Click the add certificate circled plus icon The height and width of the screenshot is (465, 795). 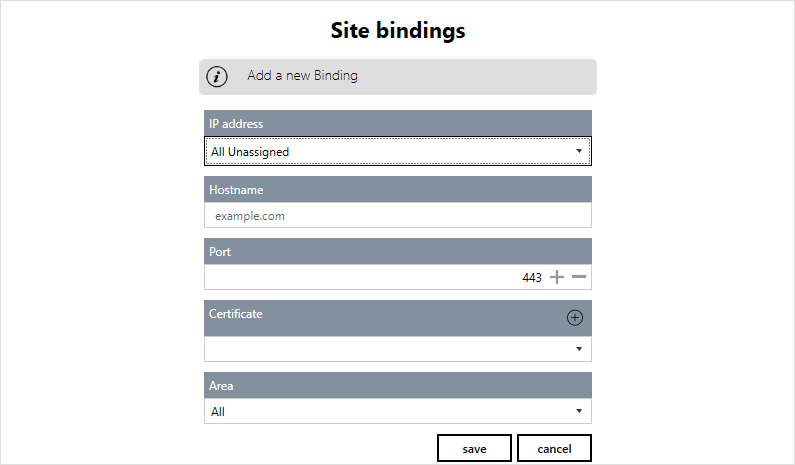click(575, 318)
